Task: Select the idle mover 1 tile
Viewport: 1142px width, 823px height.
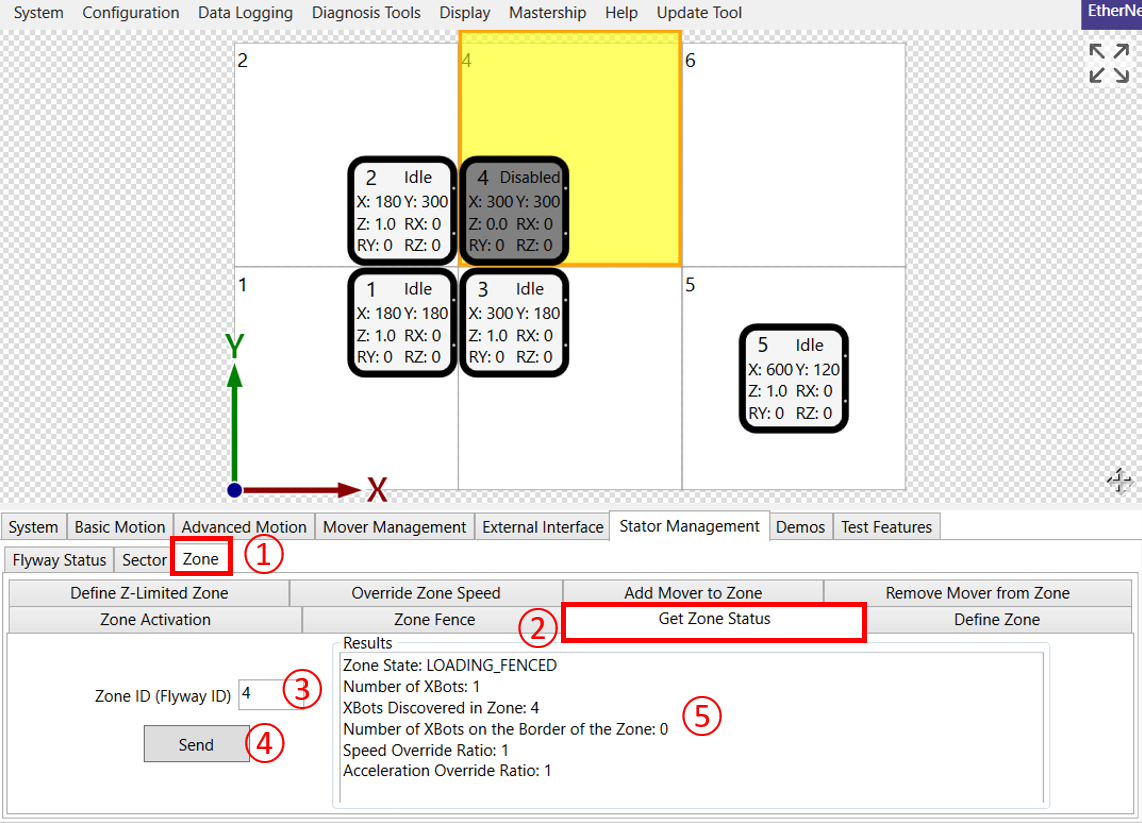Action: coord(402,322)
